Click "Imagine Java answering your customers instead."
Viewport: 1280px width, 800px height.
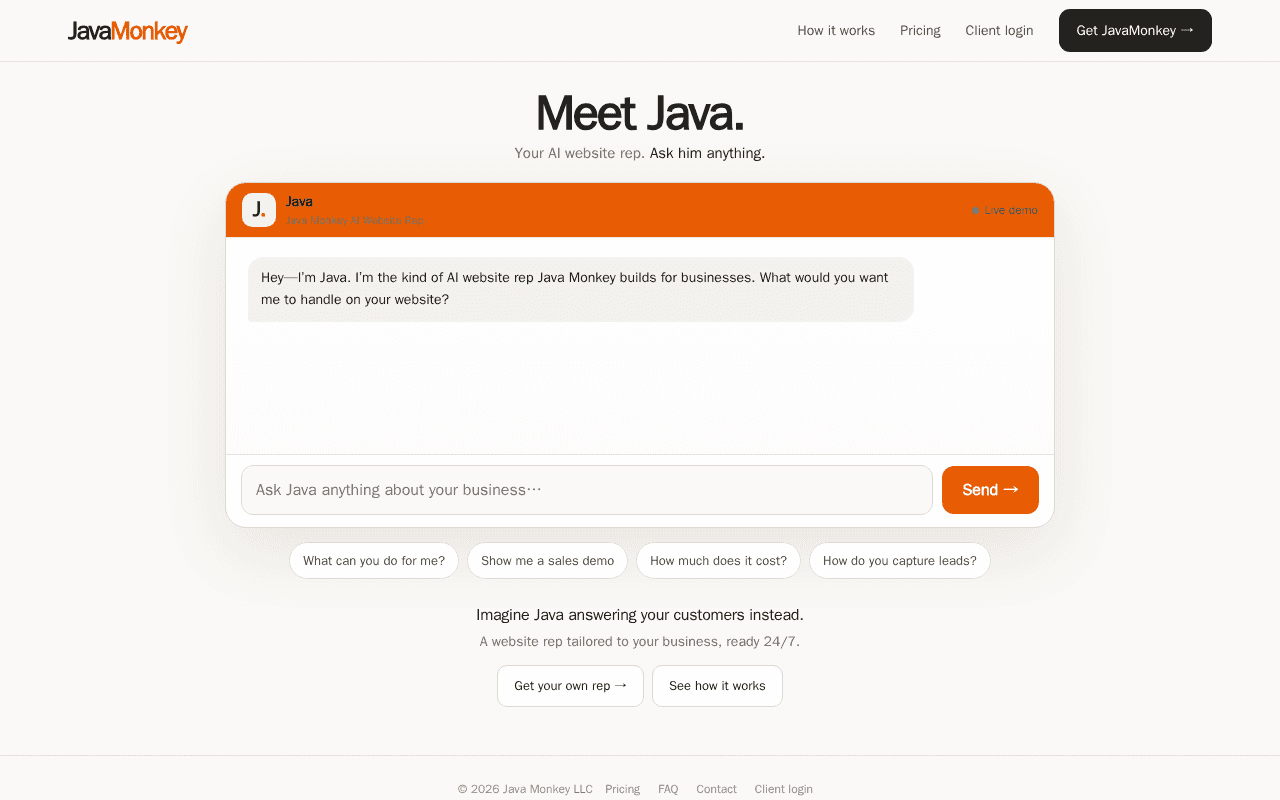[640, 615]
